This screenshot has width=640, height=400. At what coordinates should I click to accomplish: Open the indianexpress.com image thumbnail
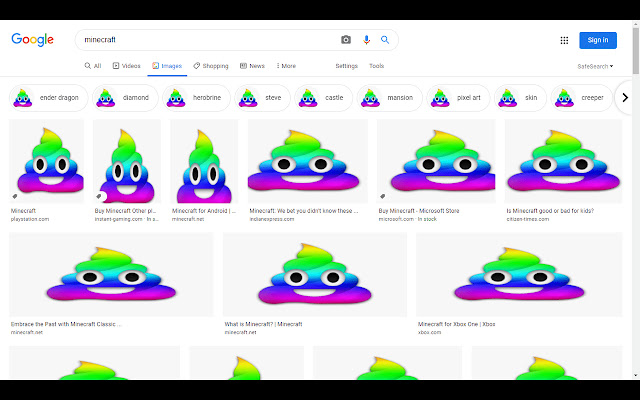click(308, 161)
